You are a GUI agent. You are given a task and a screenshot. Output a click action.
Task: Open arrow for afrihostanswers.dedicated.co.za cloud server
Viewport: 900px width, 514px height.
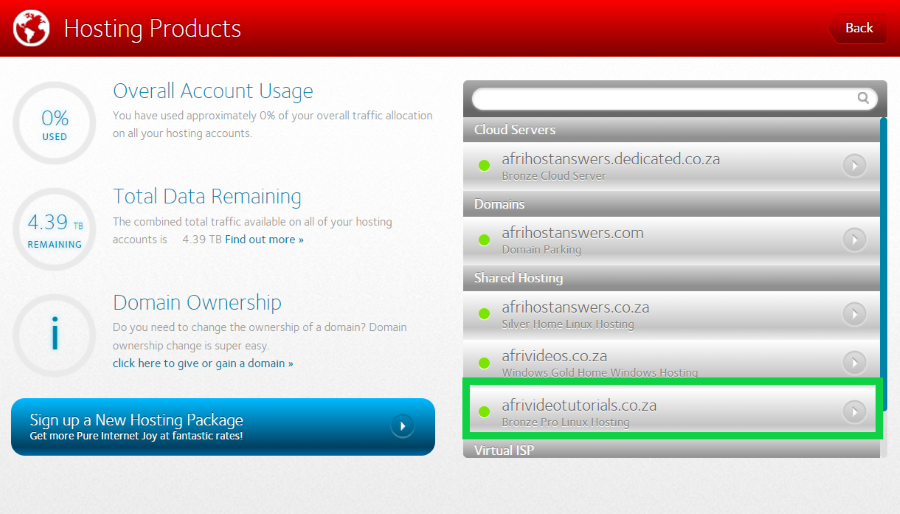tap(854, 166)
